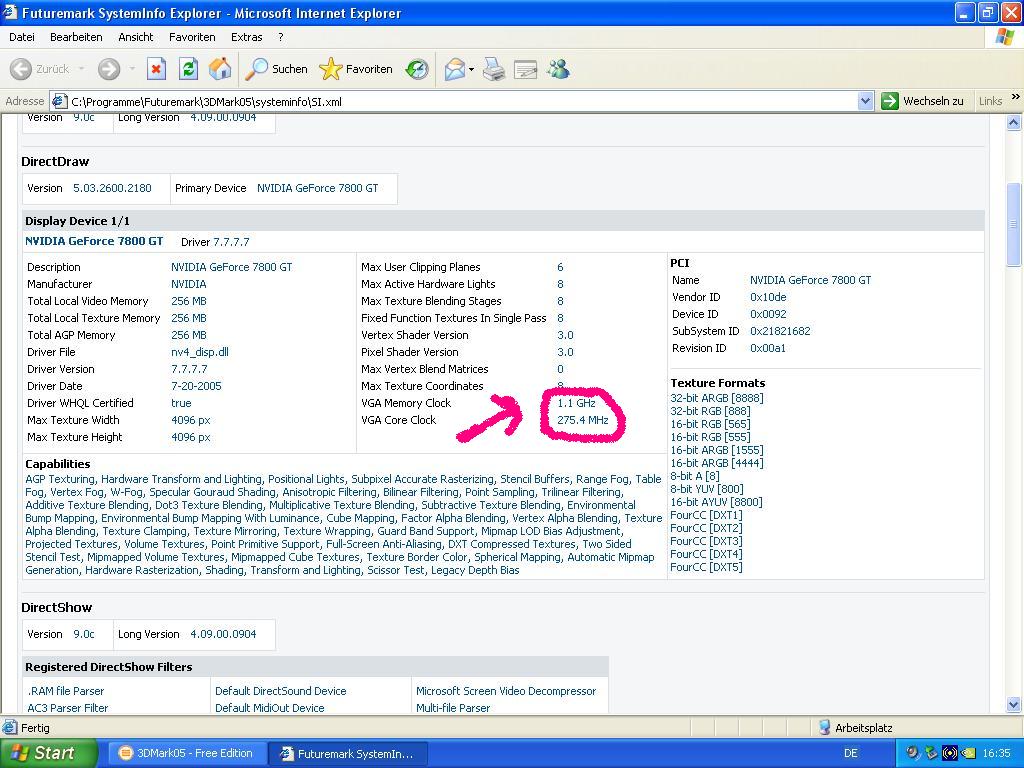Open the Favoriten menu

tap(192, 37)
